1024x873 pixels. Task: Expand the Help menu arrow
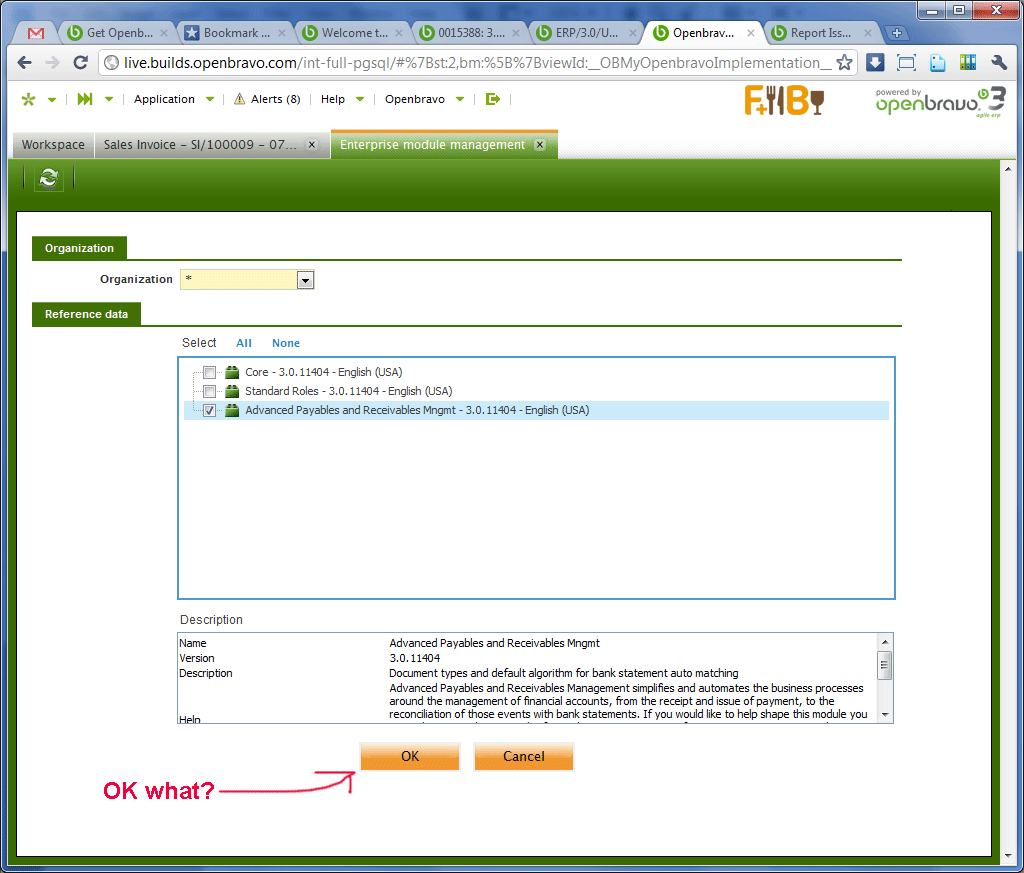pyautogui.click(x=360, y=100)
